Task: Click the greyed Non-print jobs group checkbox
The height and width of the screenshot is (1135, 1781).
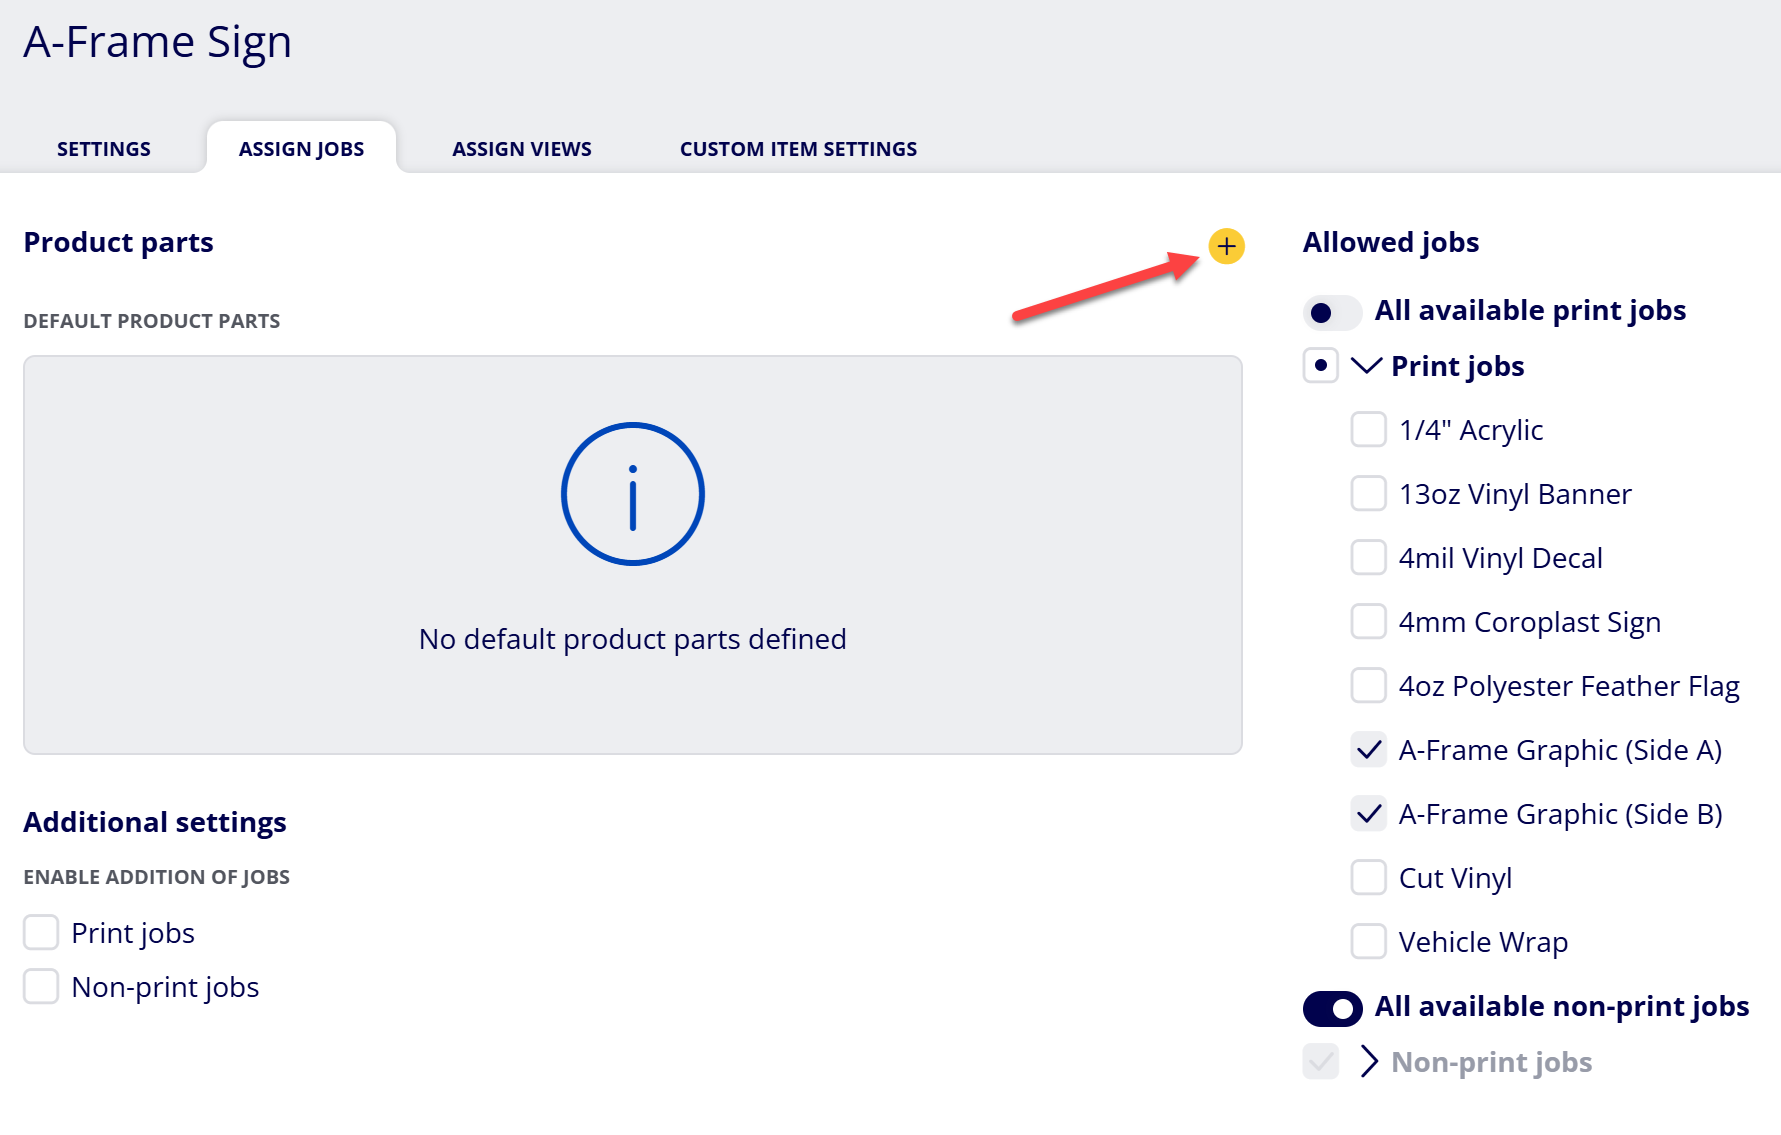Action: 1320,1061
